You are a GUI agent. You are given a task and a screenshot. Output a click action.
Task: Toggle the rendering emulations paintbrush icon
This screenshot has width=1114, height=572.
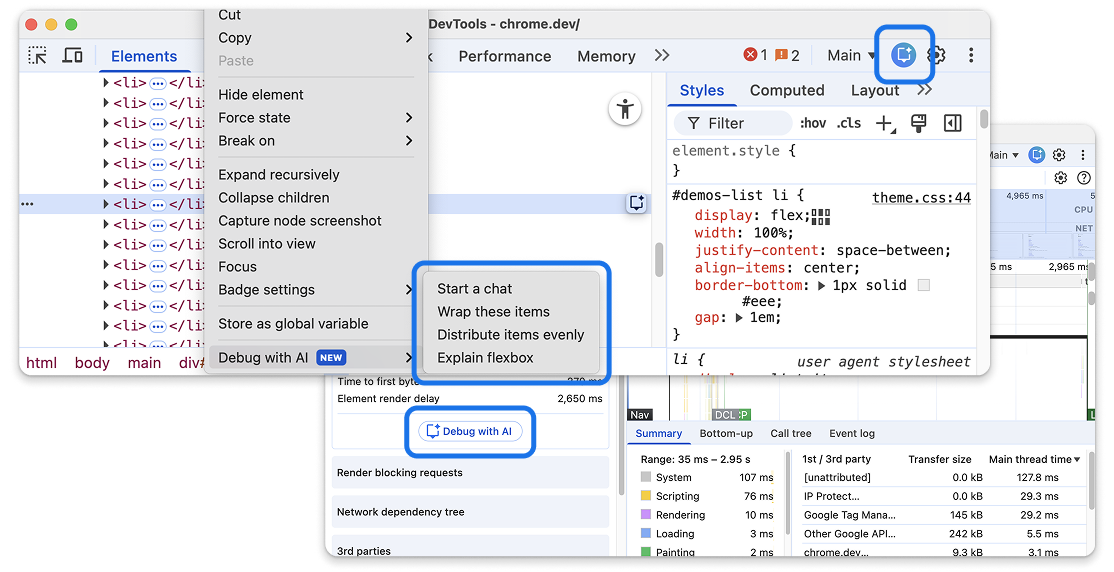click(x=918, y=123)
